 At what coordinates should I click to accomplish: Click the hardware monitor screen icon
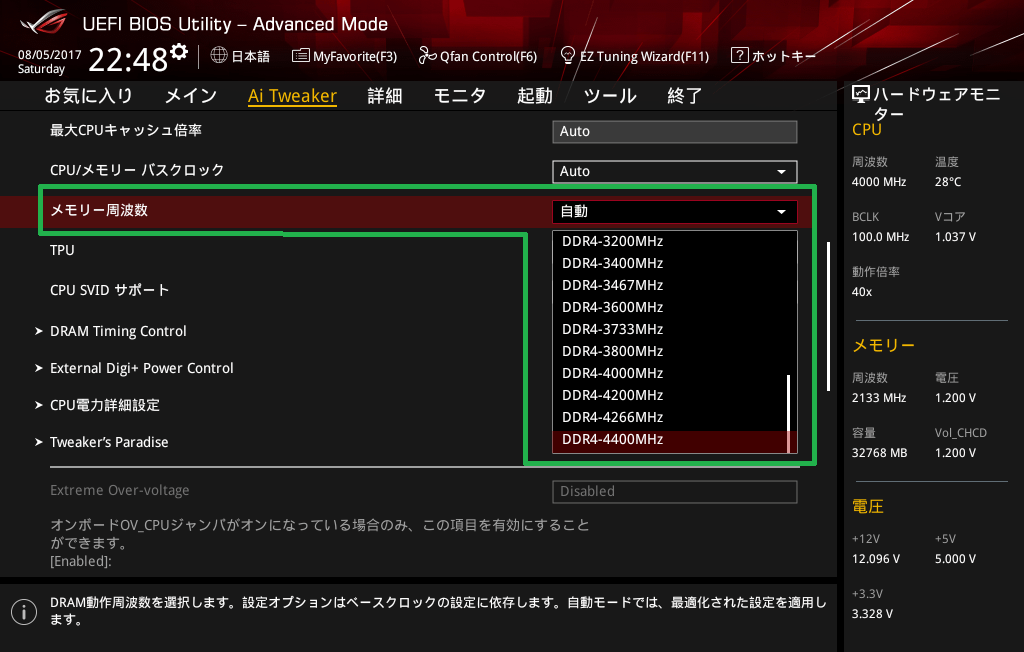861,95
